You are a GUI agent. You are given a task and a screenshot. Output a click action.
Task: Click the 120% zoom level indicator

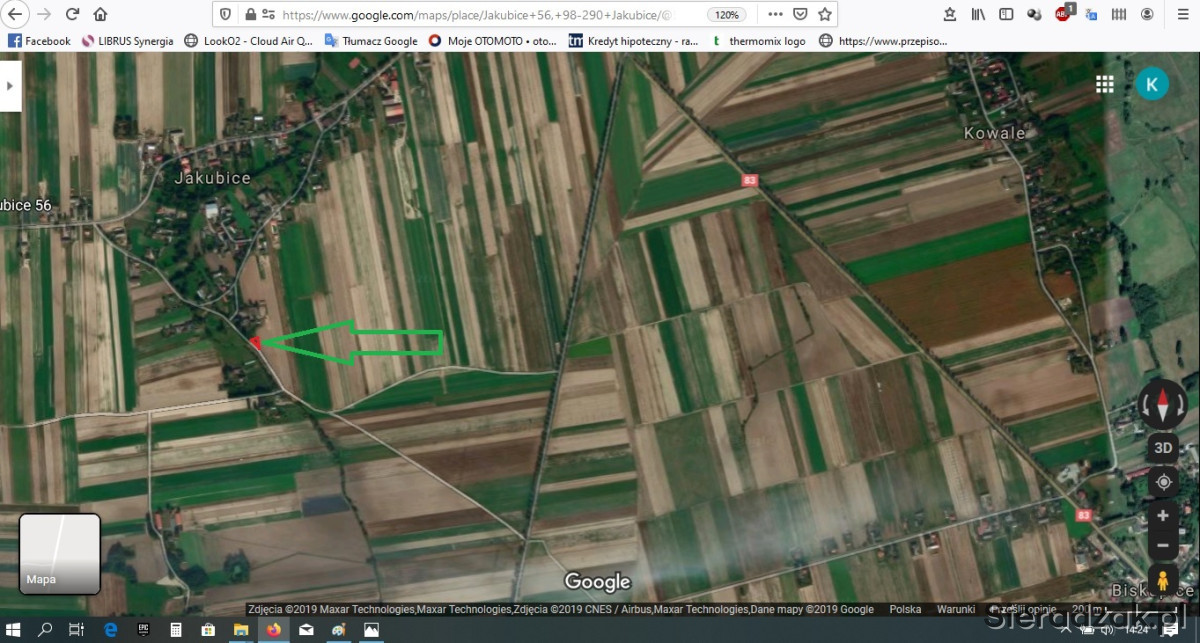tap(726, 15)
